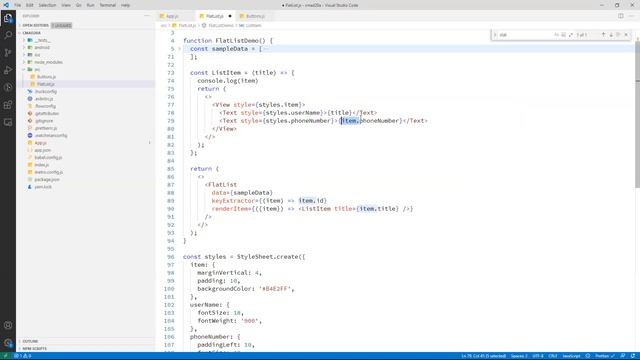This screenshot has height=360, width=640.
Task: Open Buttons.js in the src folder
Action: coord(46,77)
